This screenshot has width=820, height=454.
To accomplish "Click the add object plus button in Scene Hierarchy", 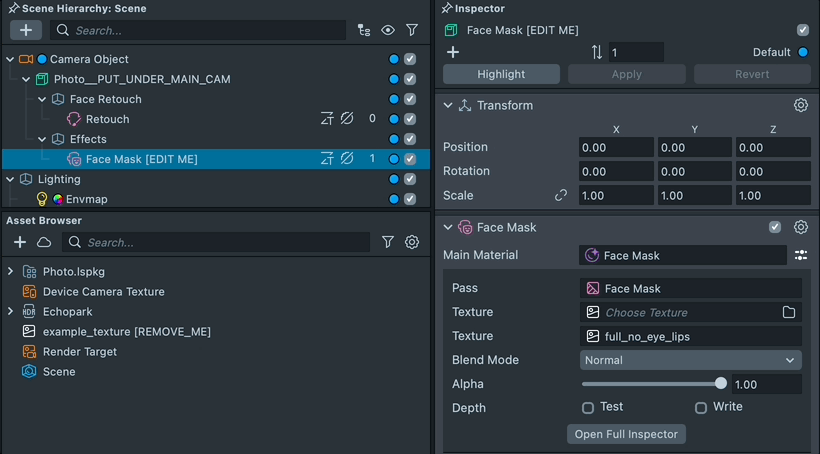I will (25, 30).
